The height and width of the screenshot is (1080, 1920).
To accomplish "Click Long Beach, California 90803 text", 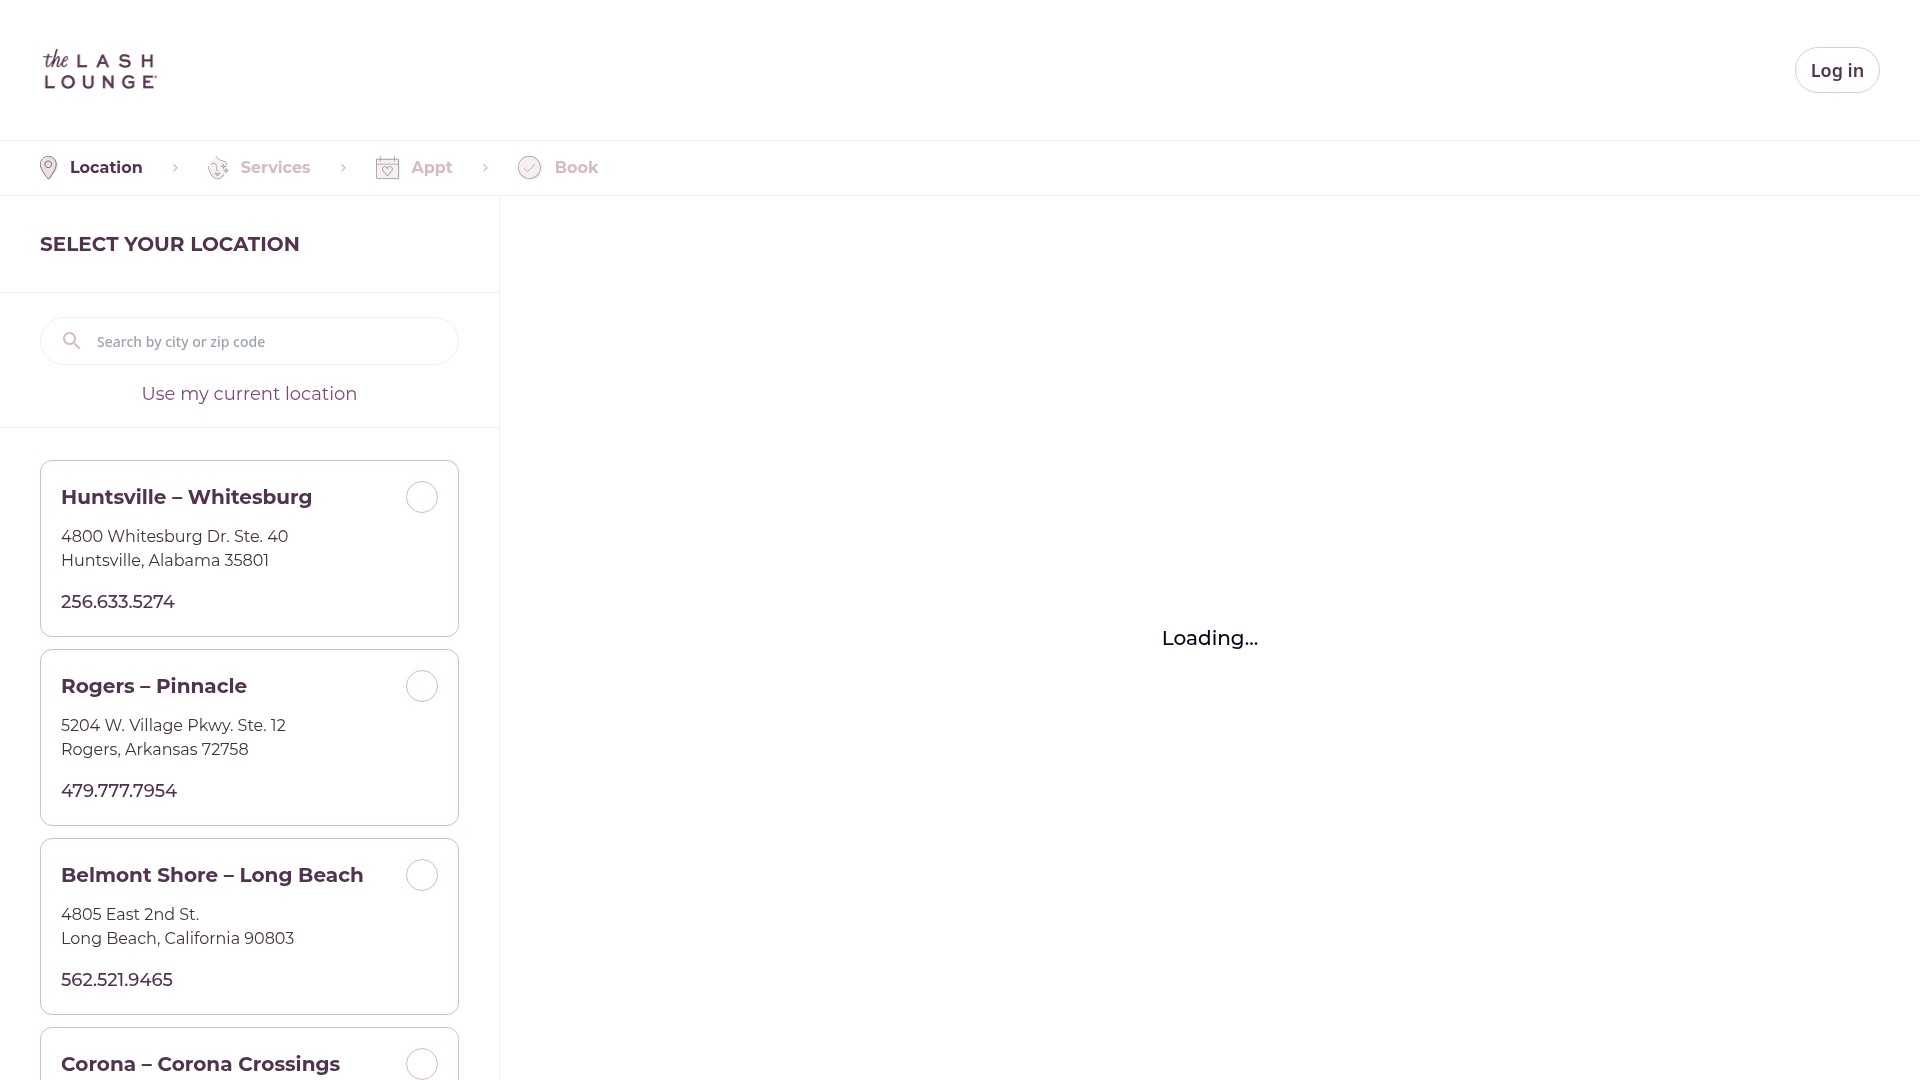I will coord(177,938).
